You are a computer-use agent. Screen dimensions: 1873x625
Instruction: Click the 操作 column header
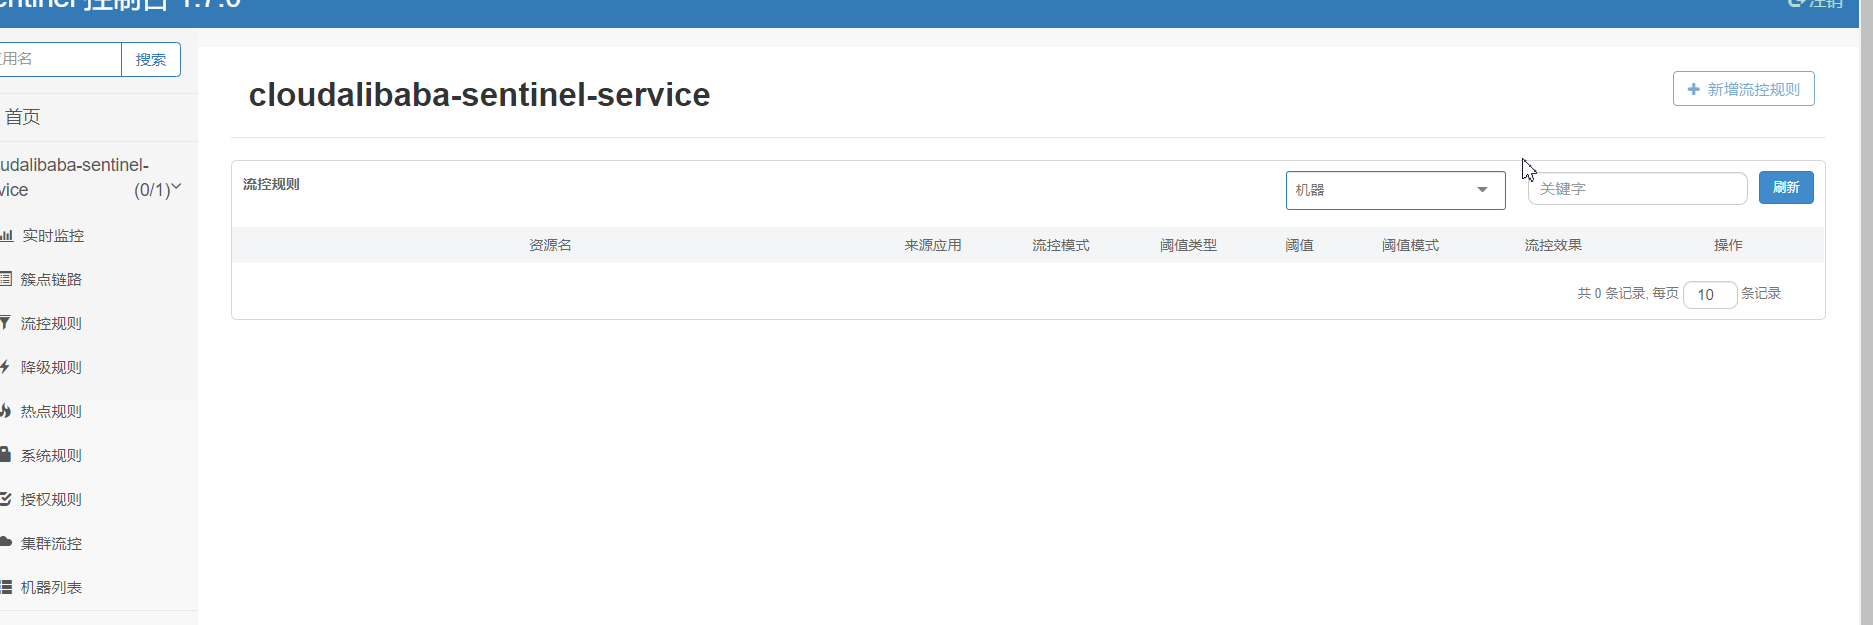pyautogui.click(x=1728, y=245)
